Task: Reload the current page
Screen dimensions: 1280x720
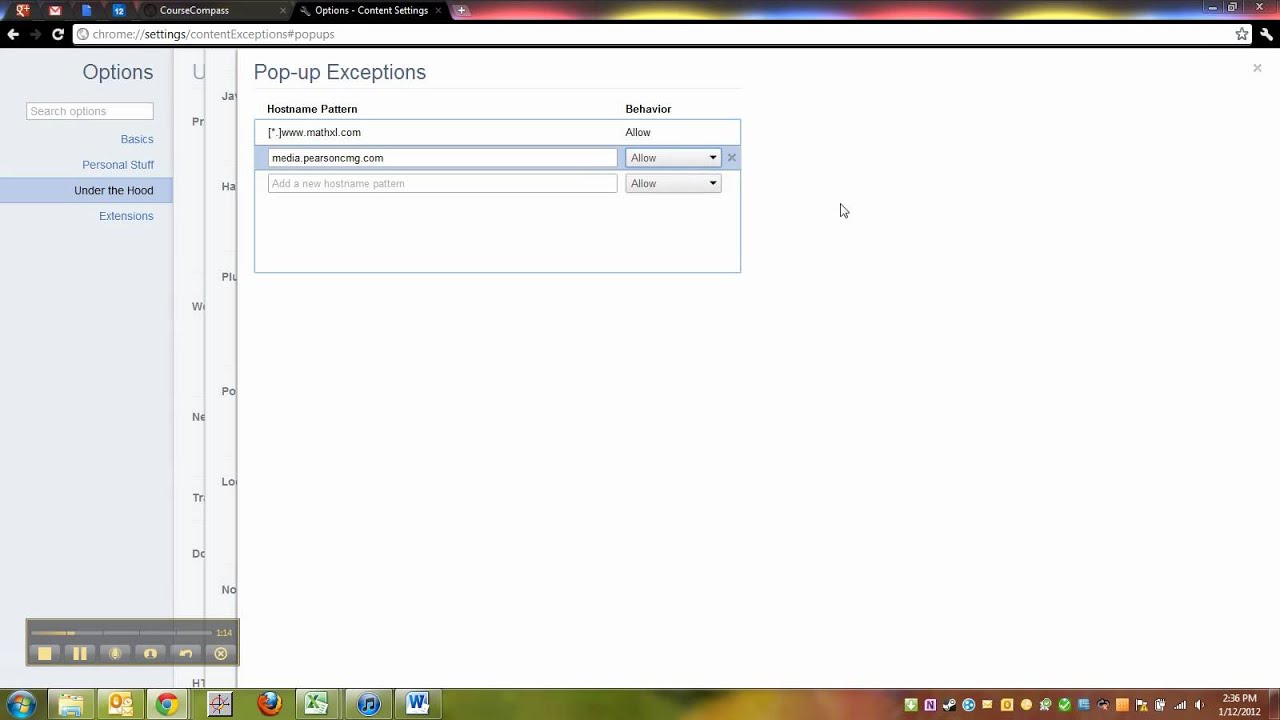Action: pos(58,34)
